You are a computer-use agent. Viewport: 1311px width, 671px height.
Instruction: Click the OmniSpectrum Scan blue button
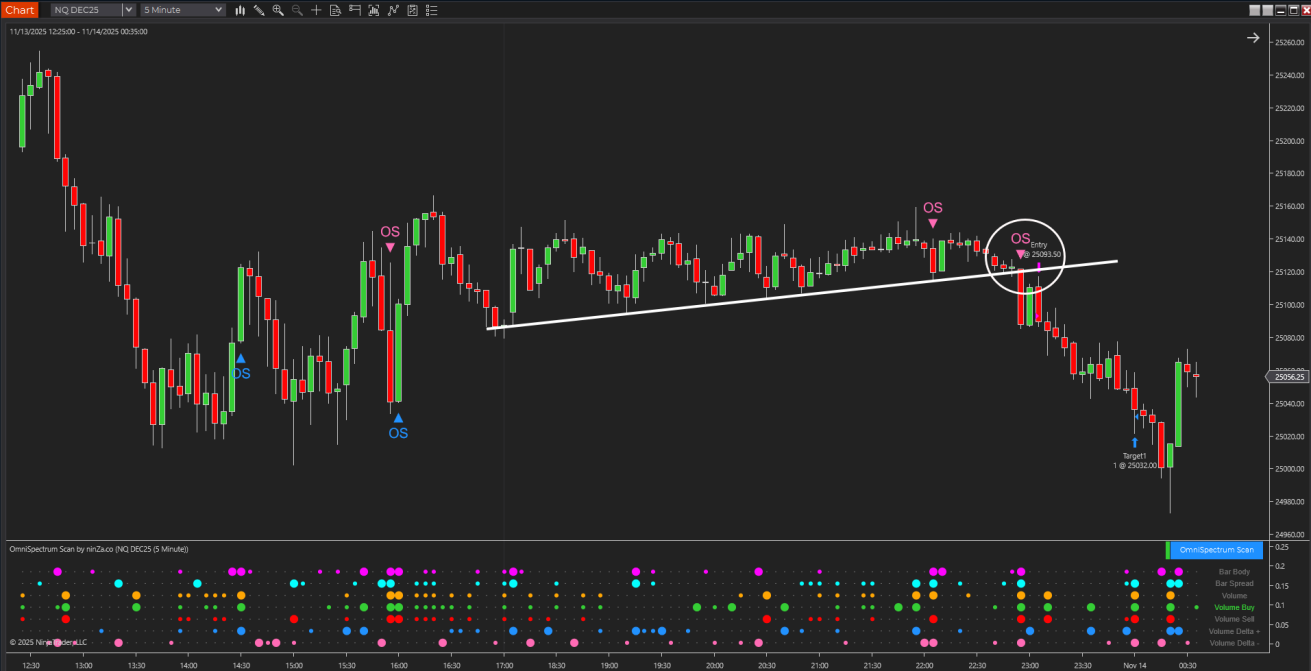click(1216, 550)
